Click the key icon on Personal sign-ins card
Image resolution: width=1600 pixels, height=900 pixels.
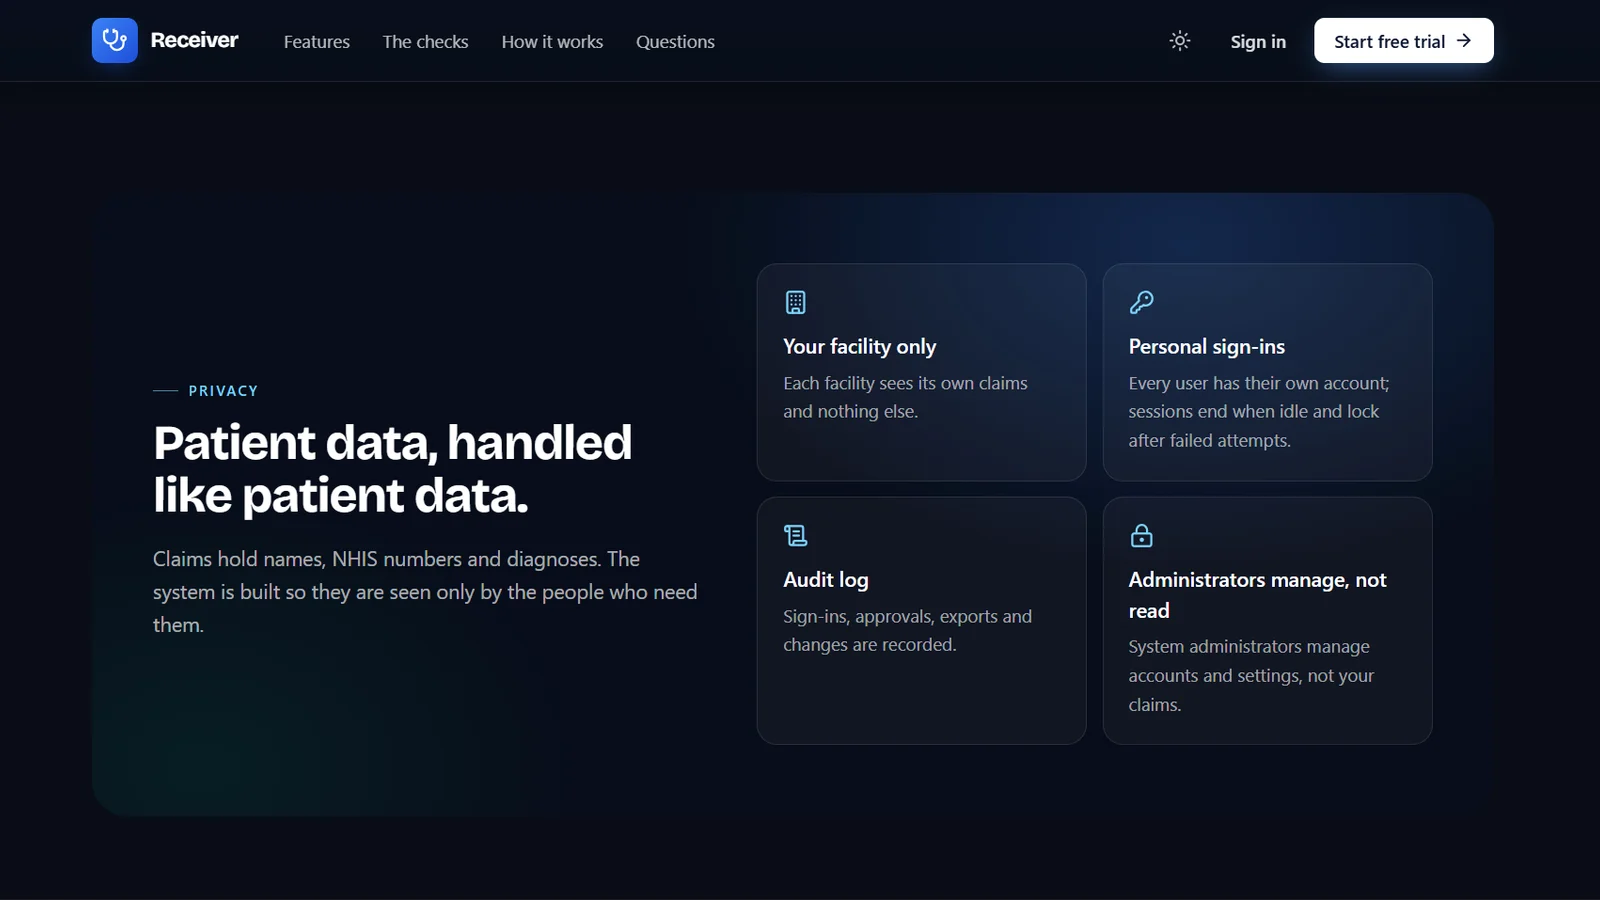click(x=1141, y=302)
